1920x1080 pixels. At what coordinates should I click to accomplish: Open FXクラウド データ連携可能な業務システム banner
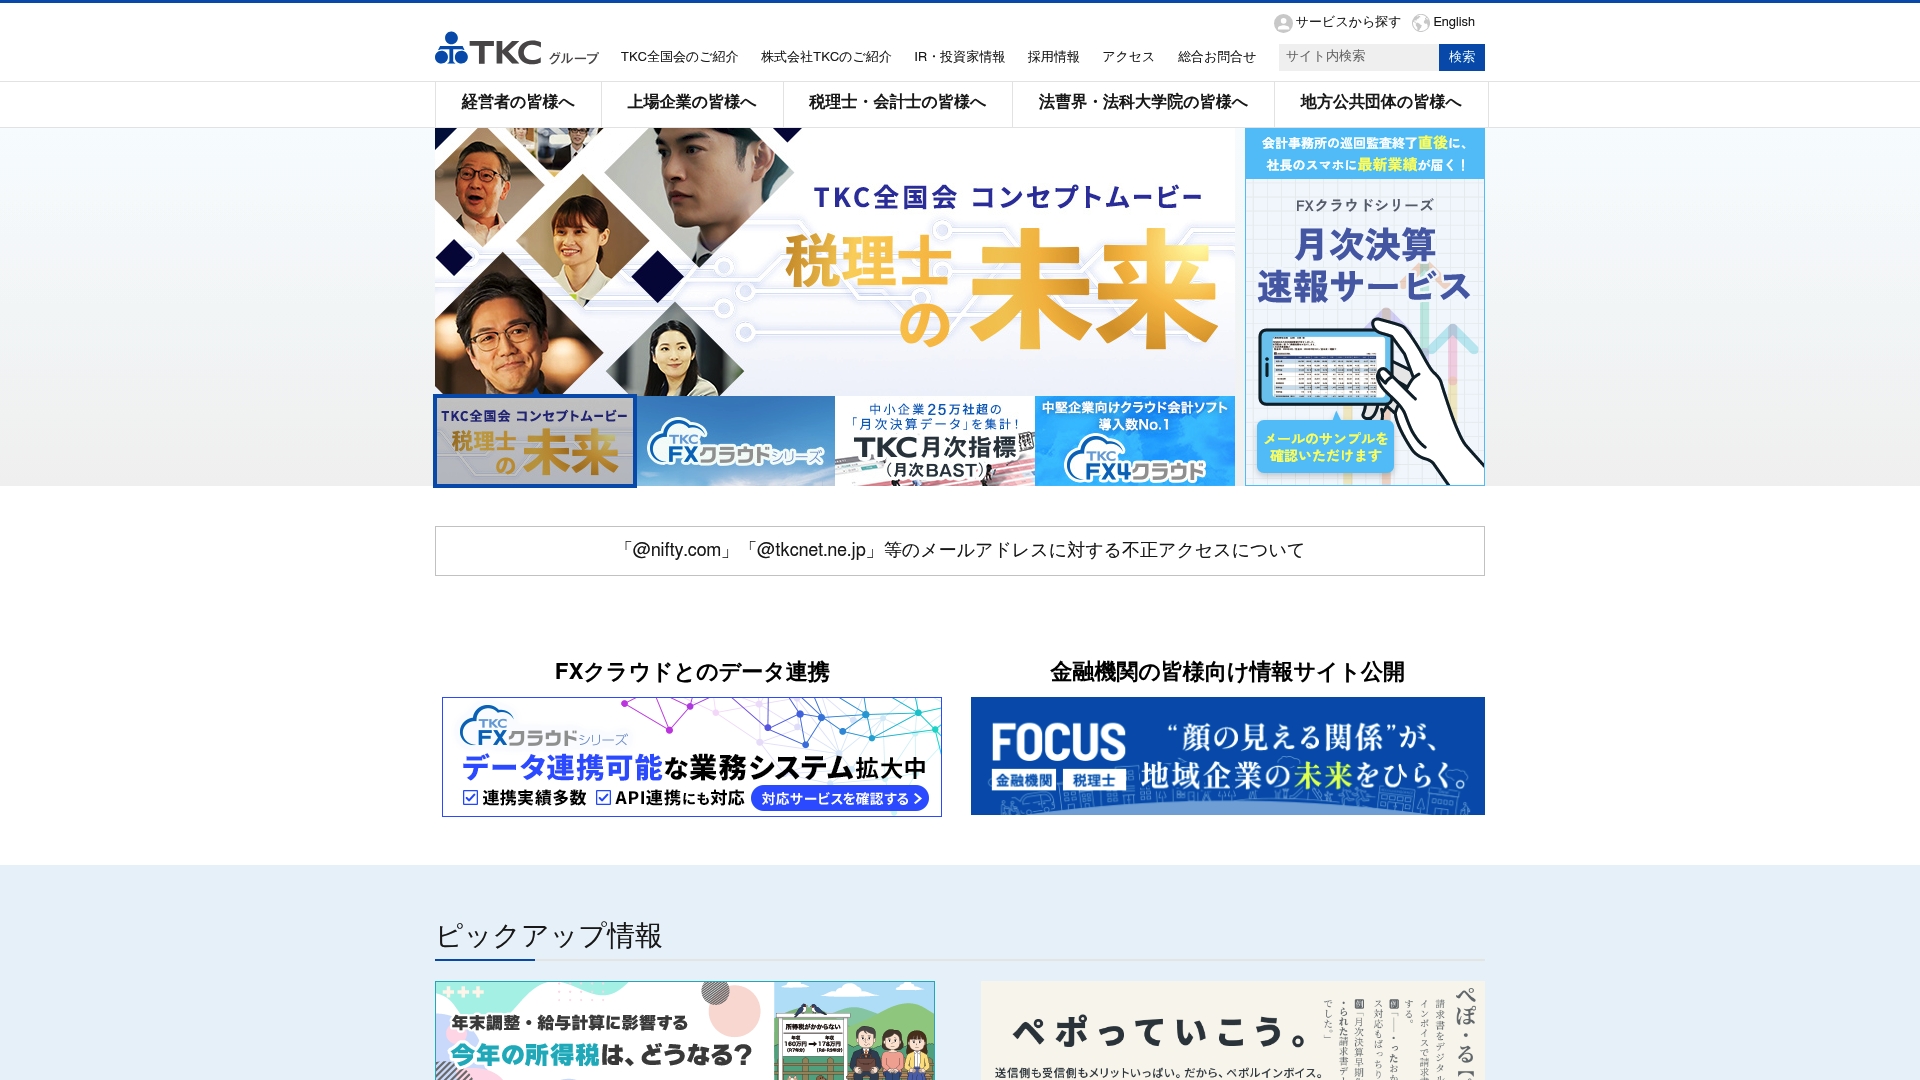coord(692,757)
